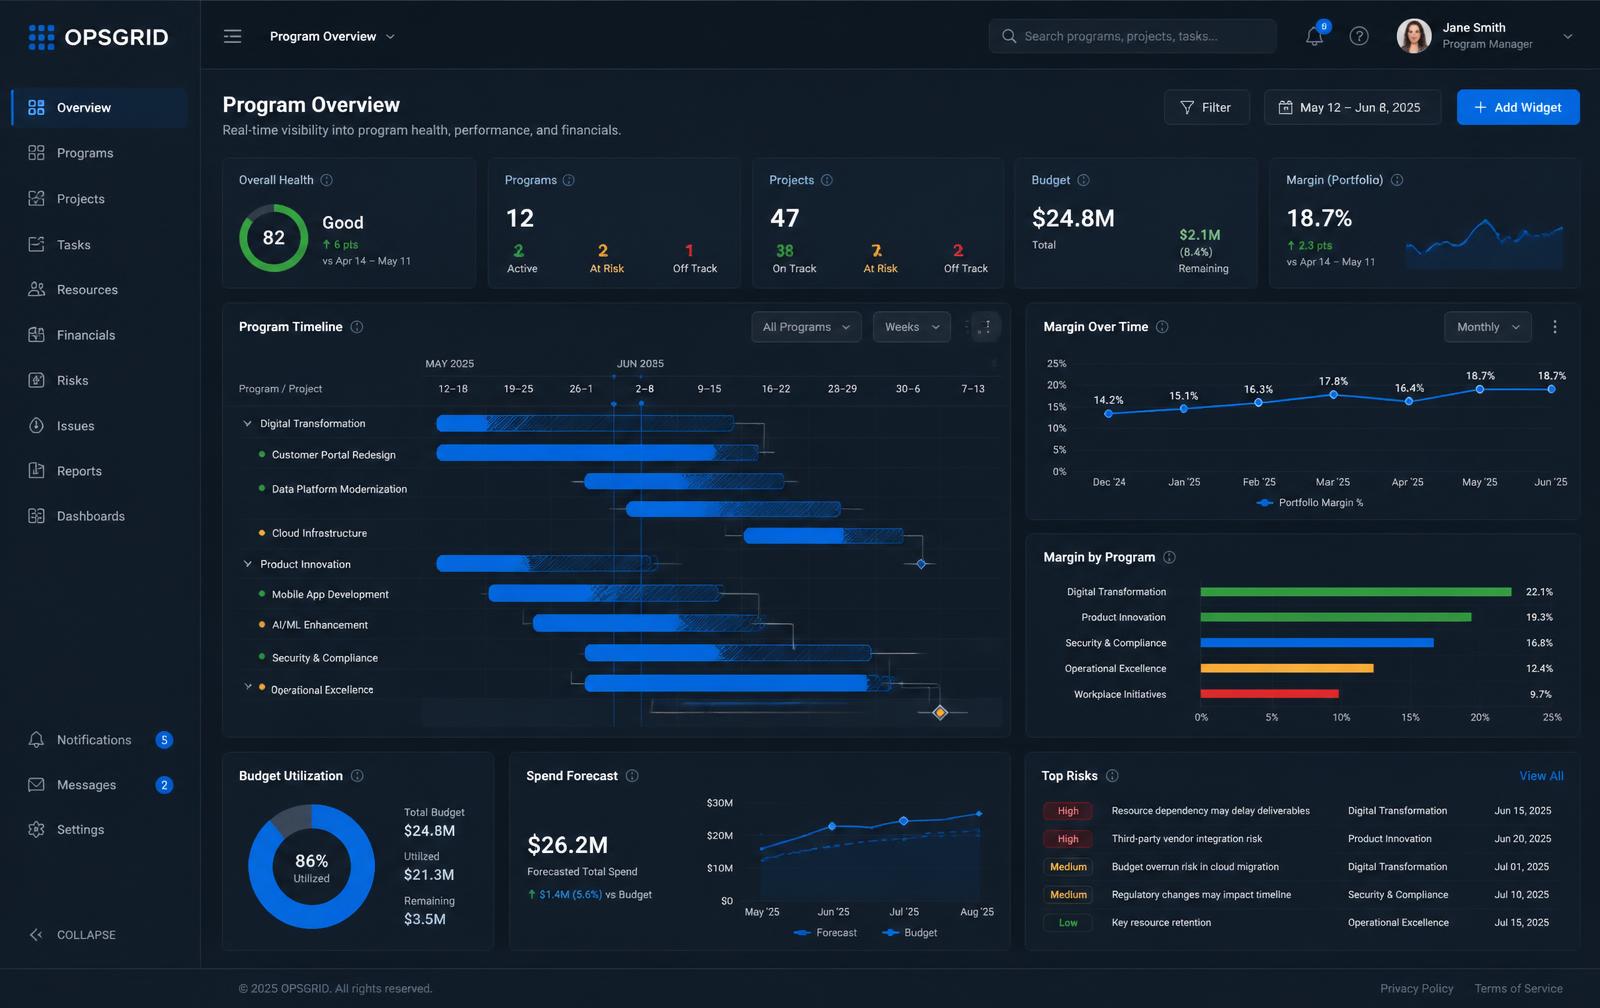The width and height of the screenshot is (1600, 1008).
Task: Click the Risks sidebar icon
Action: tap(37, 380)
